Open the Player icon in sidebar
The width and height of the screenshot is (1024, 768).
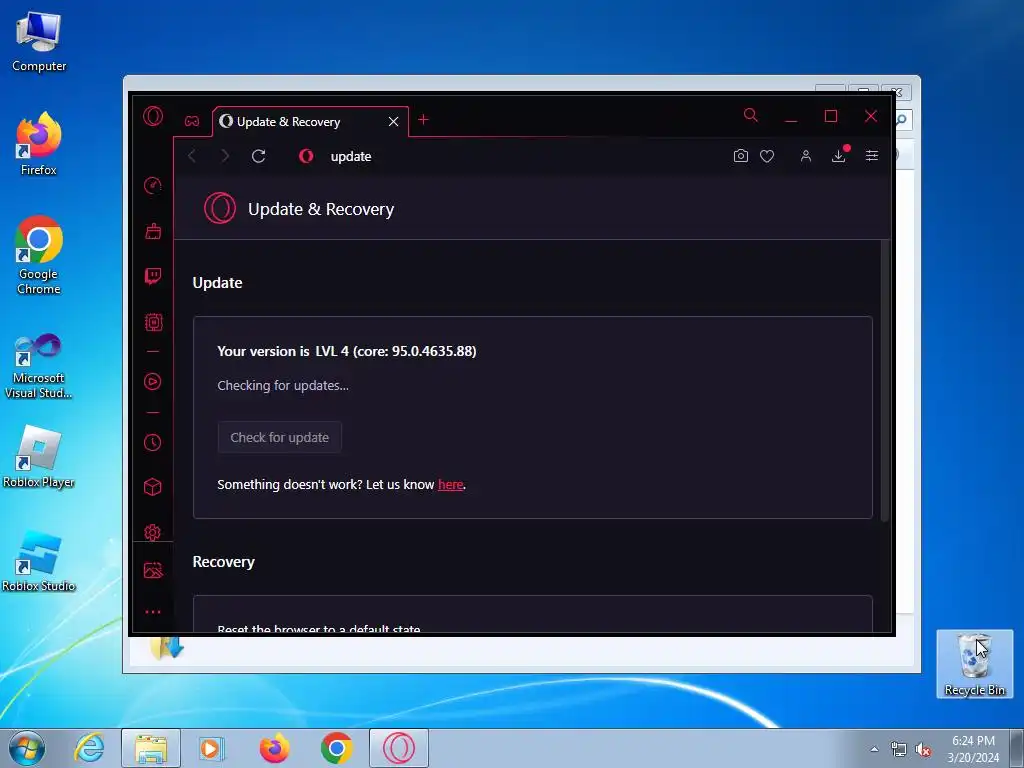153,381
